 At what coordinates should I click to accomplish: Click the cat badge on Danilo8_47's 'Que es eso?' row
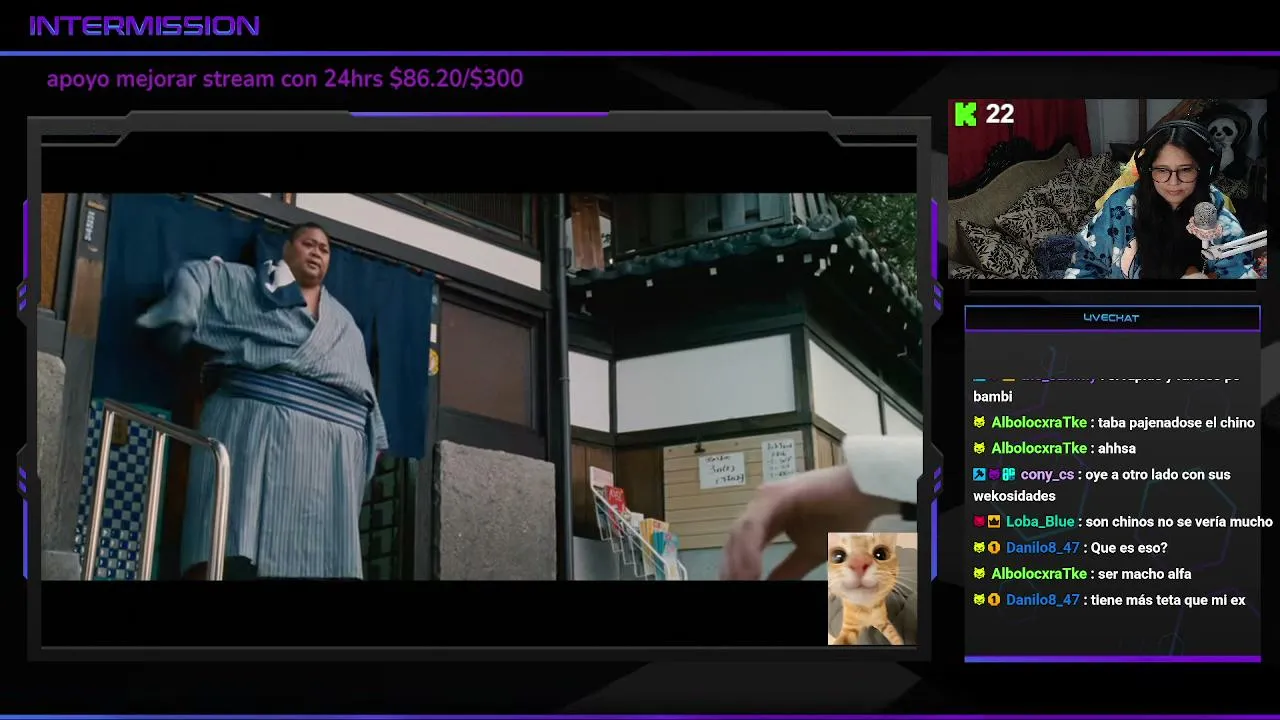(x=979, y=548)
